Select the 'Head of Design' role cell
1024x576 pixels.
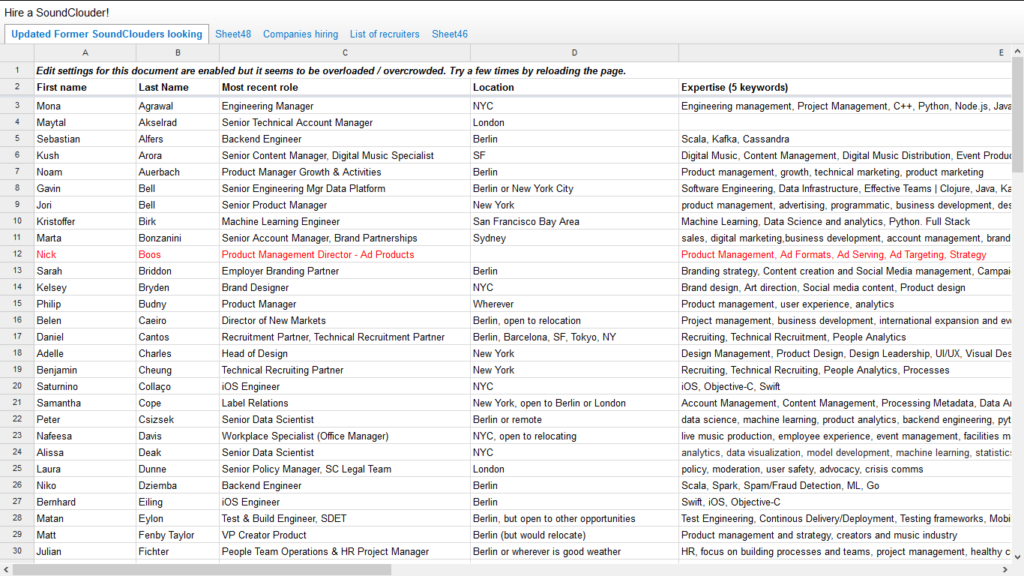tap(345, 353)
